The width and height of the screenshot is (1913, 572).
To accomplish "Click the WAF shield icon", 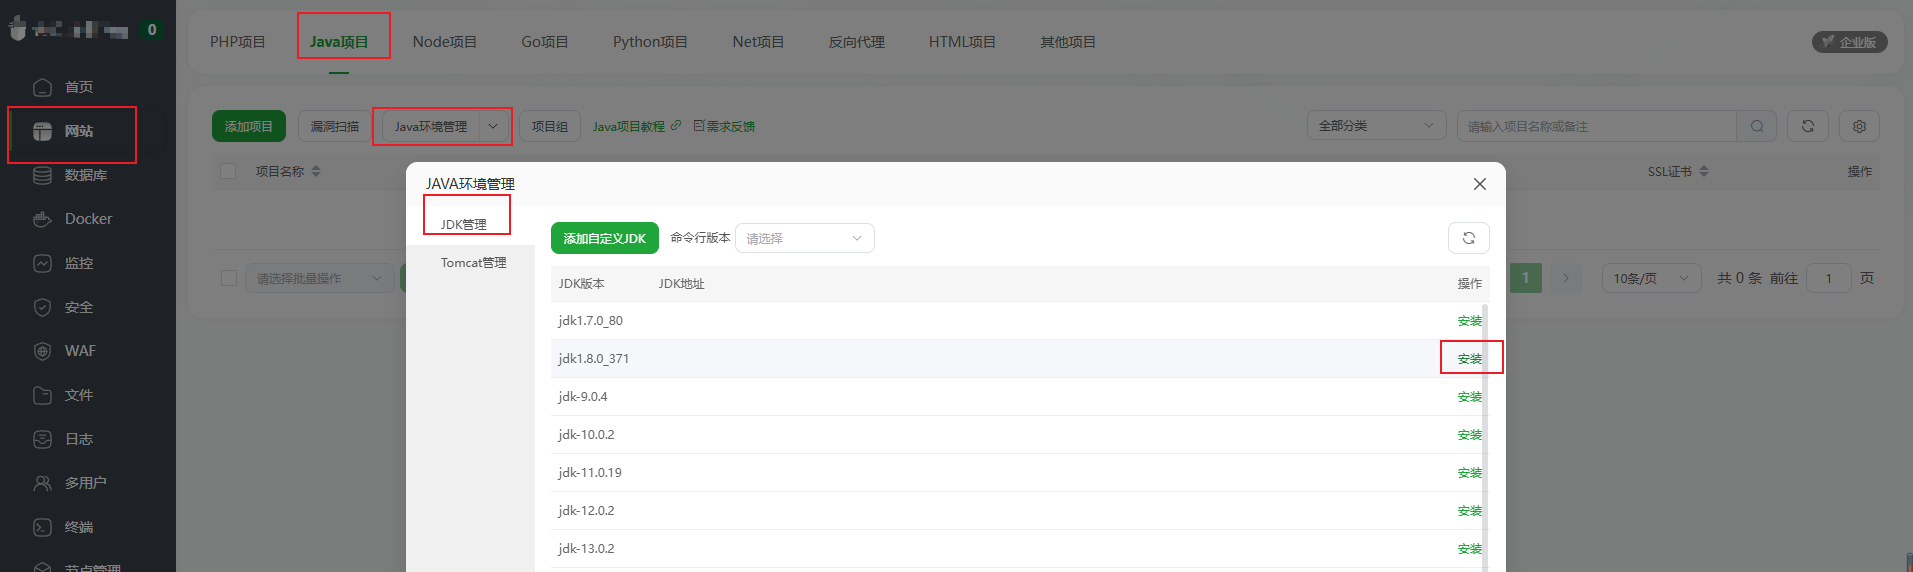I will pyautogui.click(x=42, y=351).
